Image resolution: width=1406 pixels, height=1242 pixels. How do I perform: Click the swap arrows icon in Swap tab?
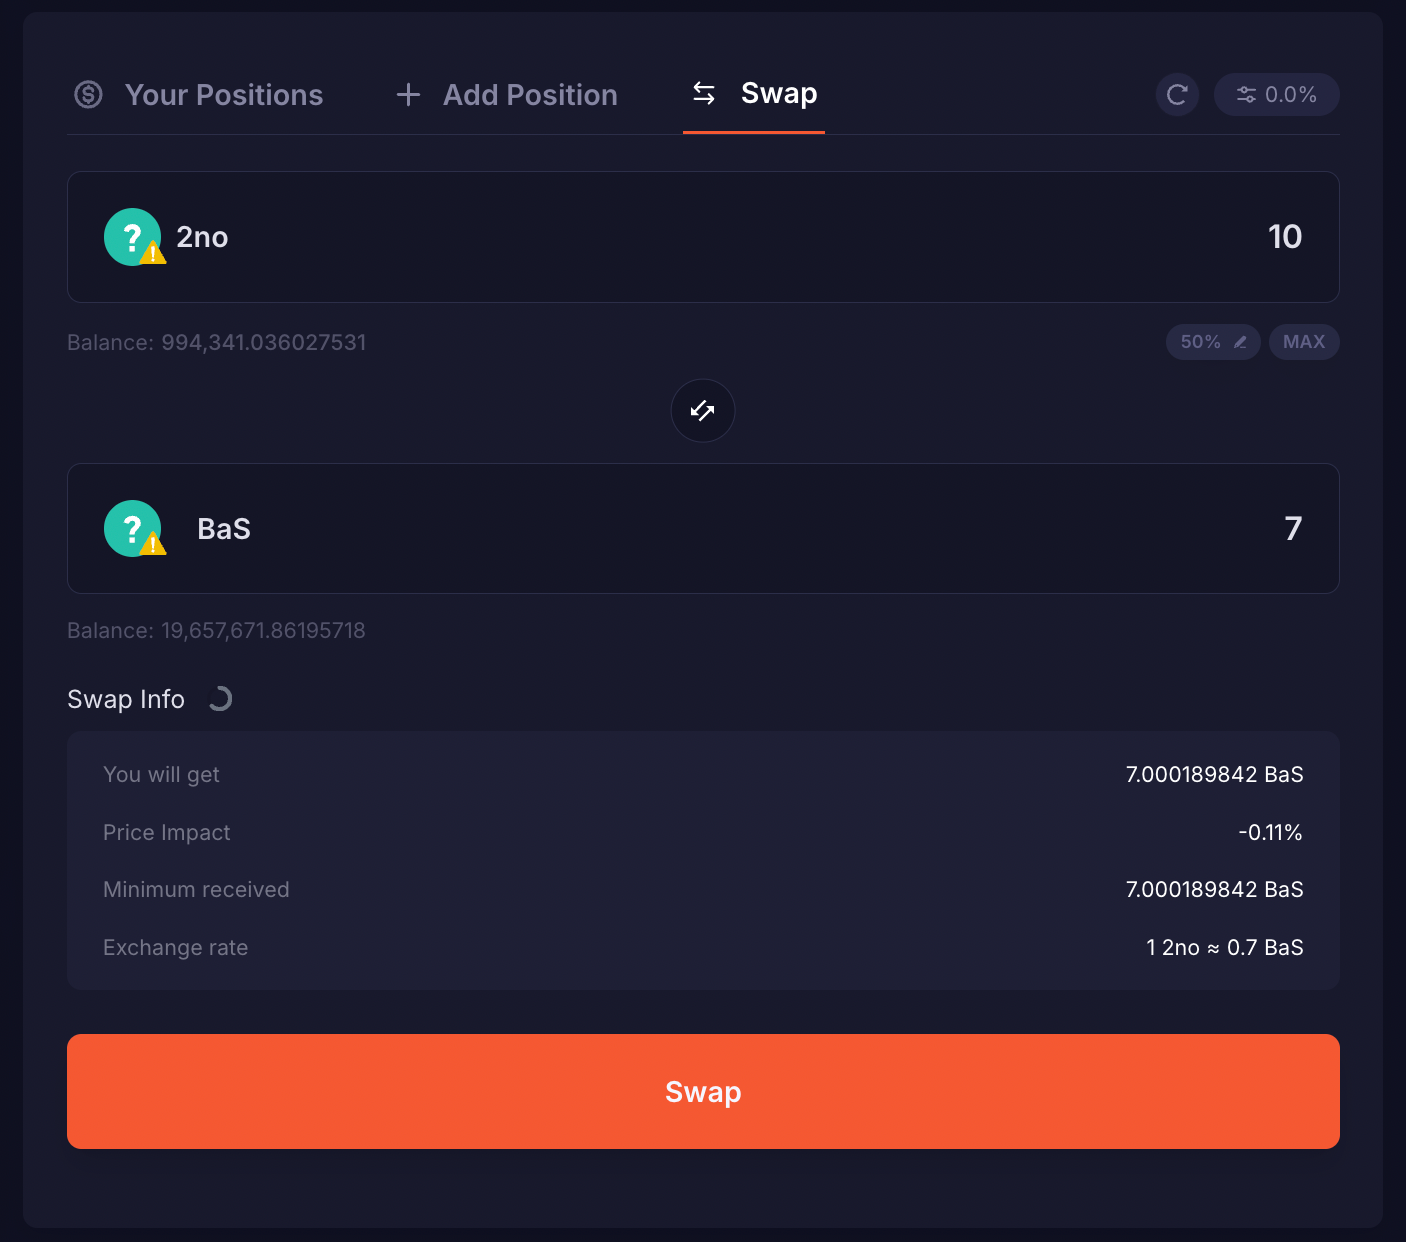(x=704, y=93)
